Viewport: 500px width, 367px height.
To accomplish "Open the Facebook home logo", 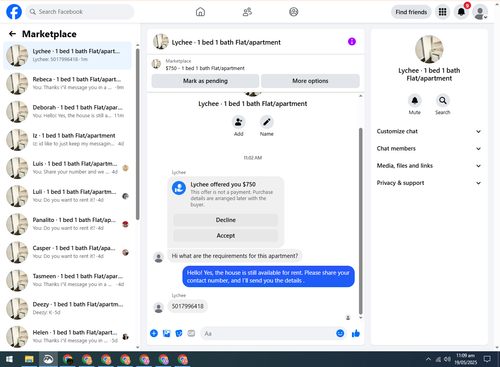I will click(14, 12).
